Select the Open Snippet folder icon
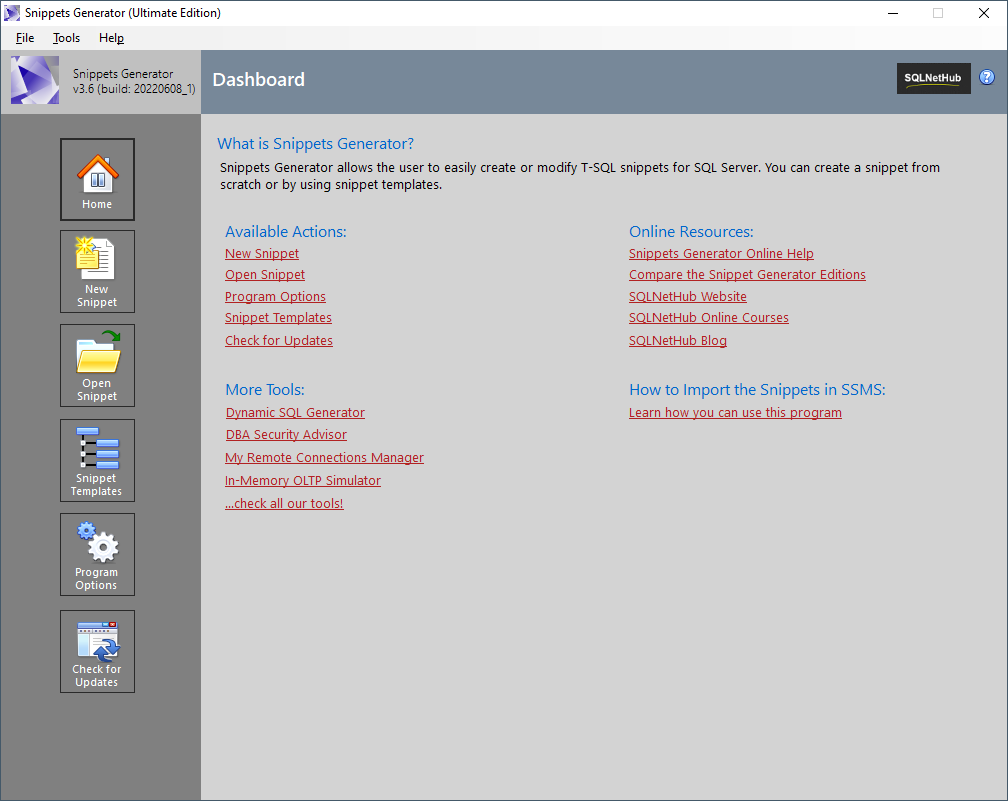Image resolution: width=1008 pixels, height=801 pixels. click(x=98, y=365)
